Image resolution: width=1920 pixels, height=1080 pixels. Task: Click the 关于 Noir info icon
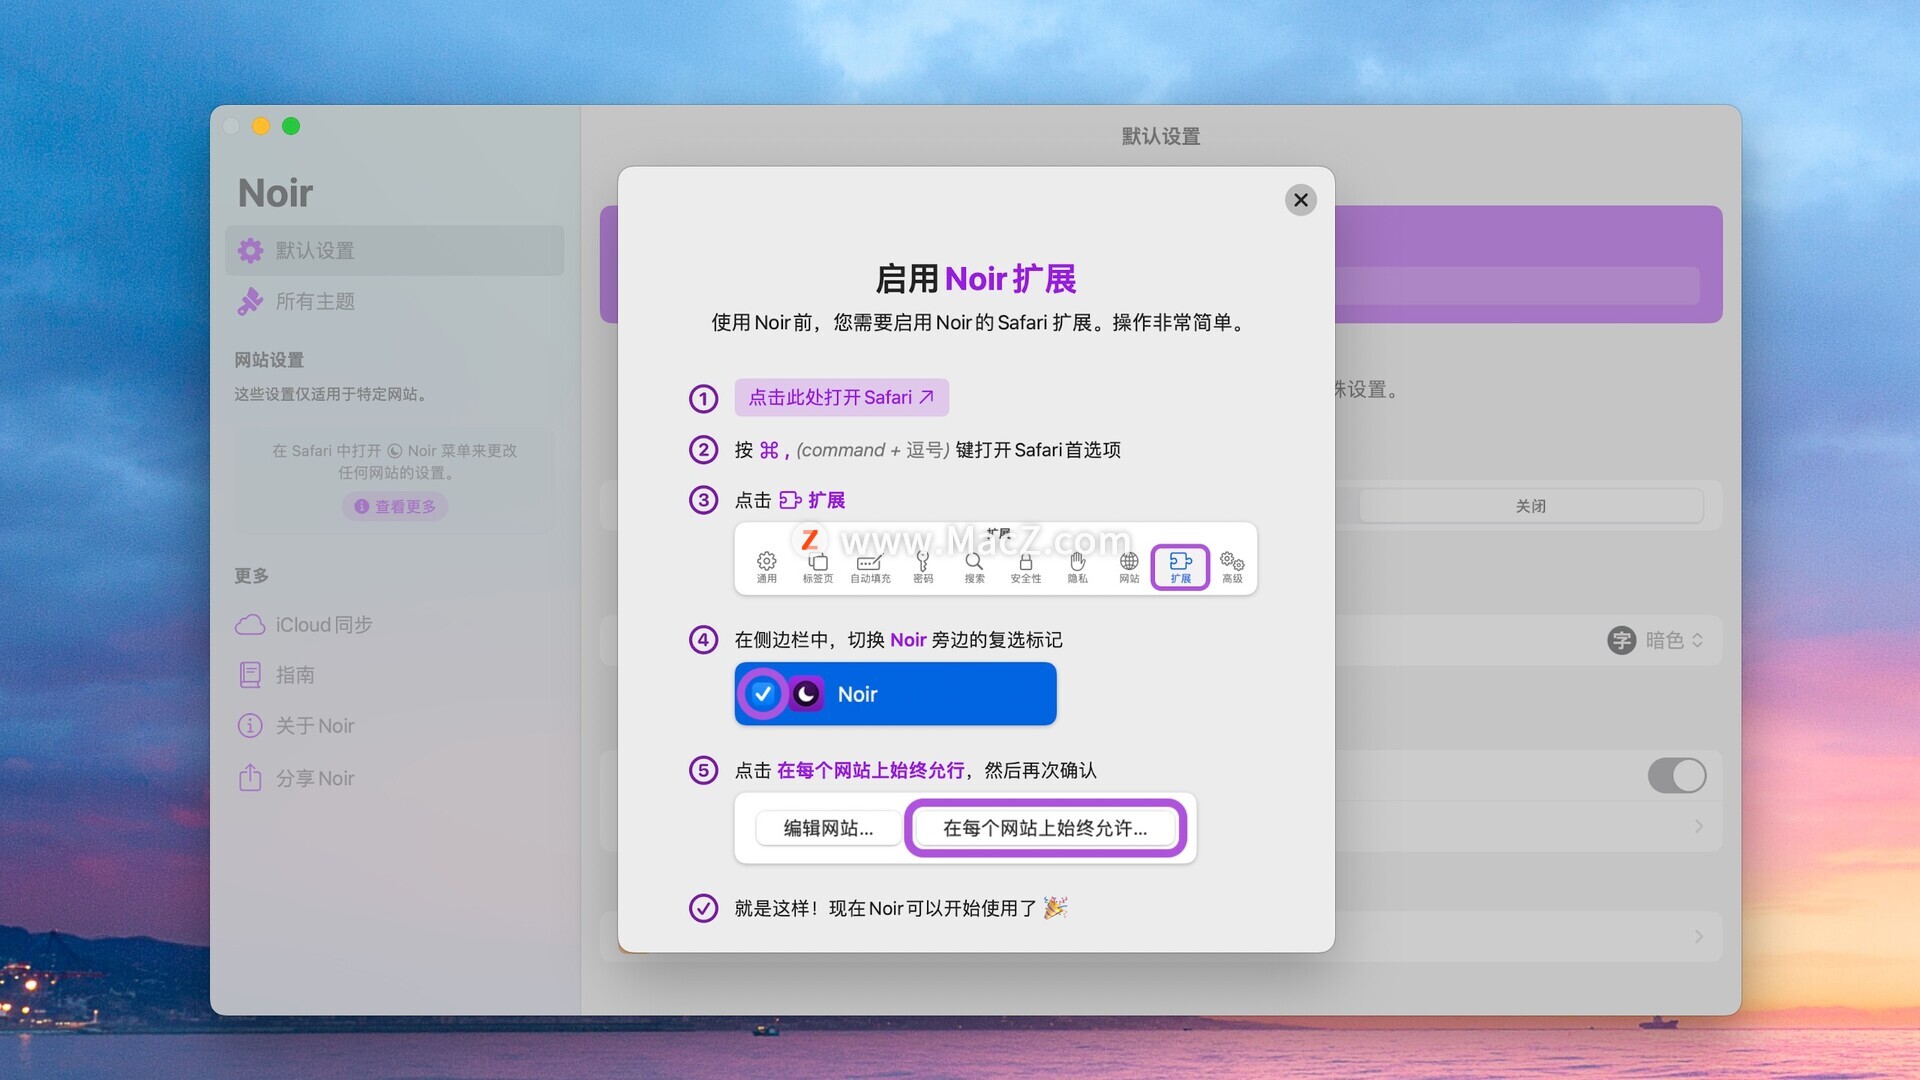(x=250, y=726)
